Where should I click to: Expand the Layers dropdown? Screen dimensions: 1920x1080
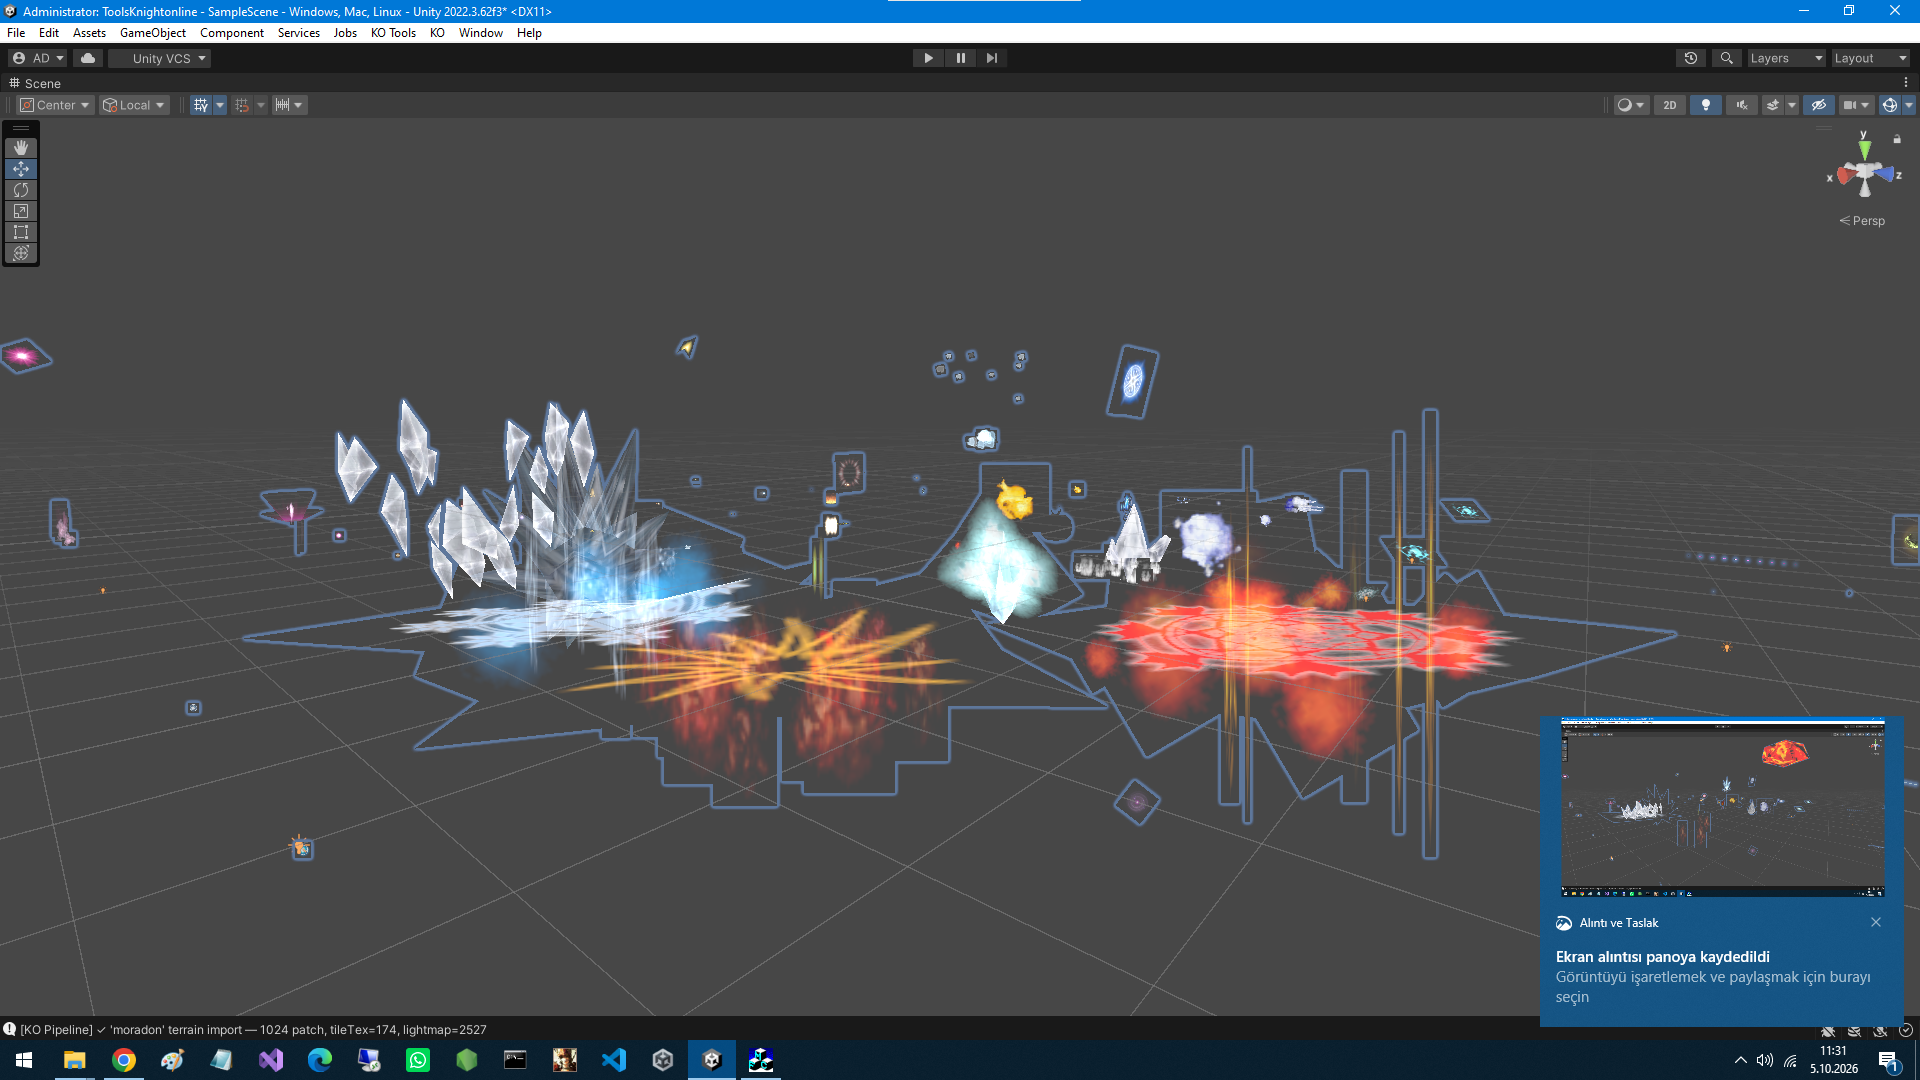click(1786, 58)
